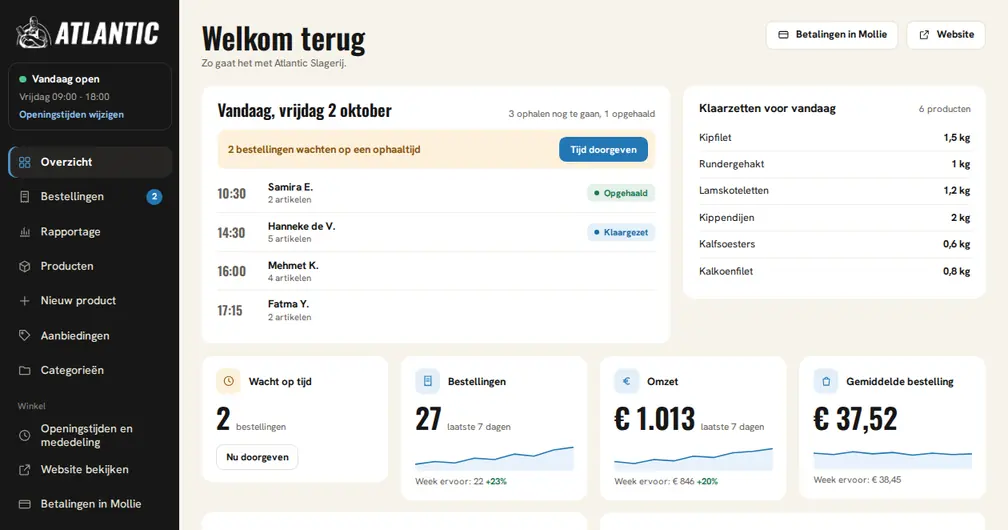
Task: Click the Categorieën folder icon
Action: (24, 370)
